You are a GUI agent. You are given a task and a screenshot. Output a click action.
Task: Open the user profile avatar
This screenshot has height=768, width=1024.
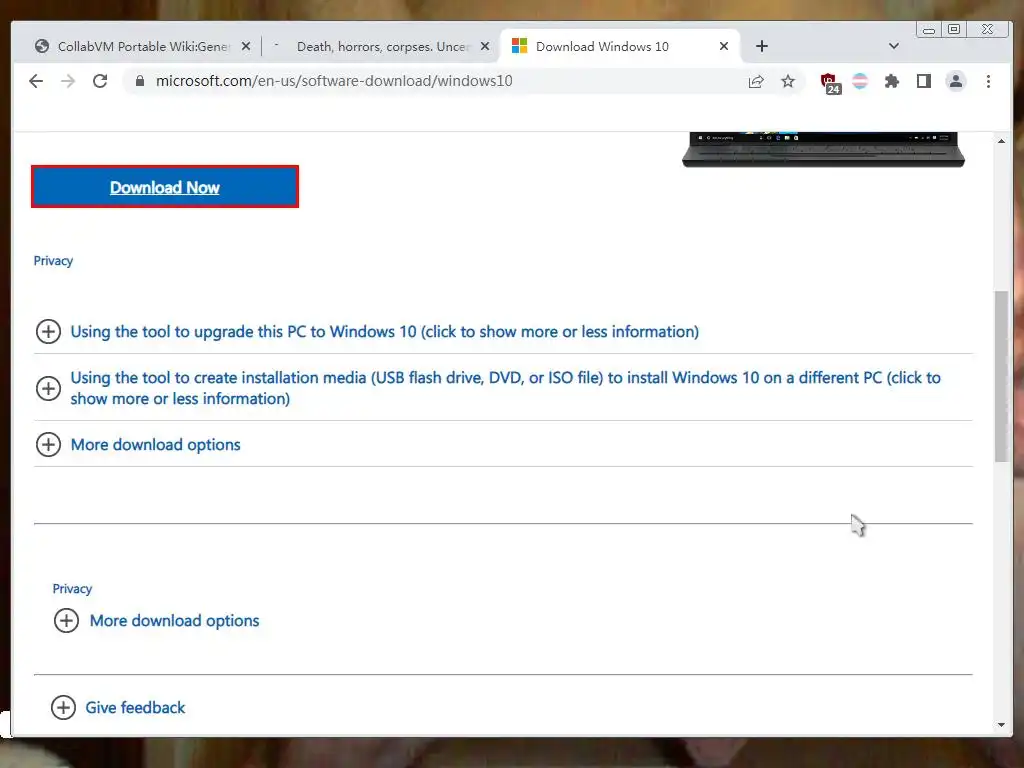(955, 81)
